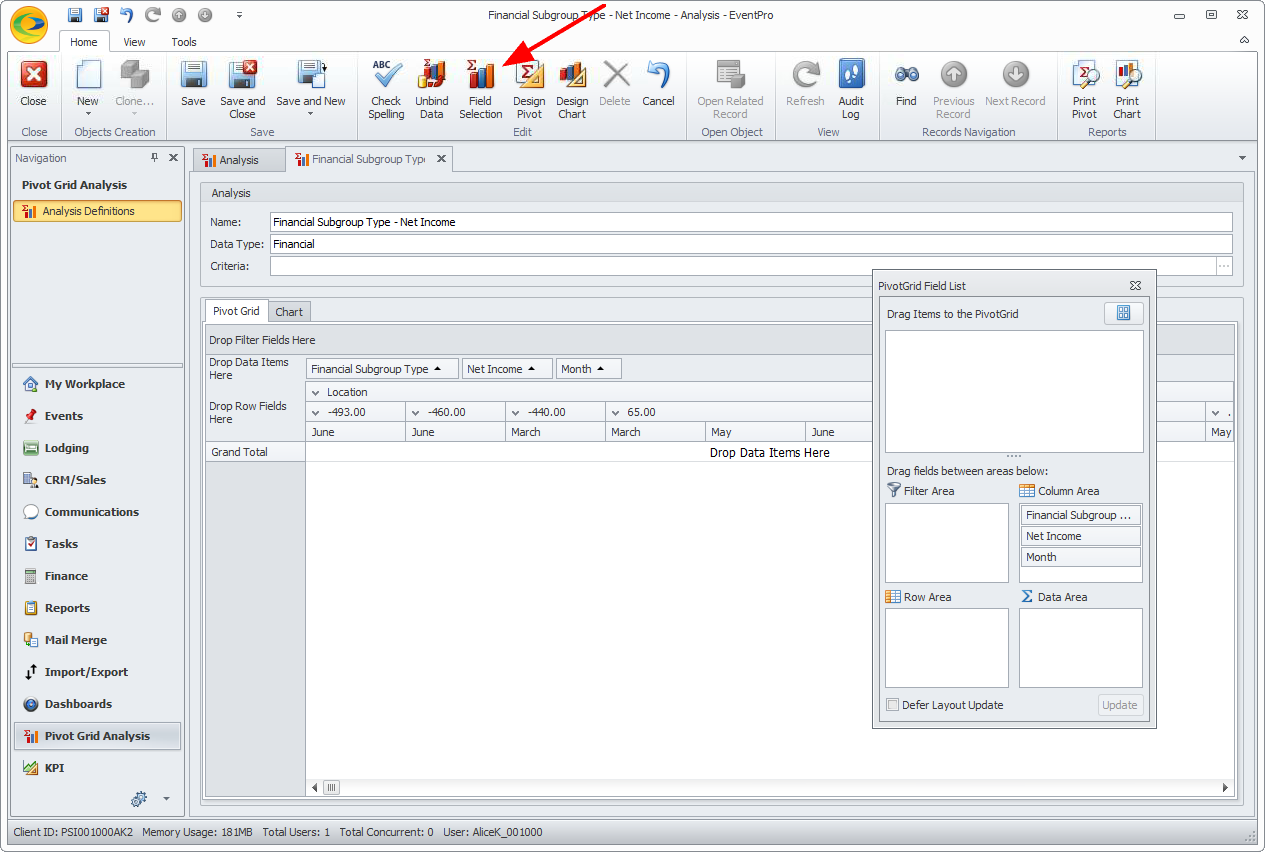Open Dashboards navigation group
Image resolution: width=1265 pixels, height=852 pixels.
click(x=97, y=704)
